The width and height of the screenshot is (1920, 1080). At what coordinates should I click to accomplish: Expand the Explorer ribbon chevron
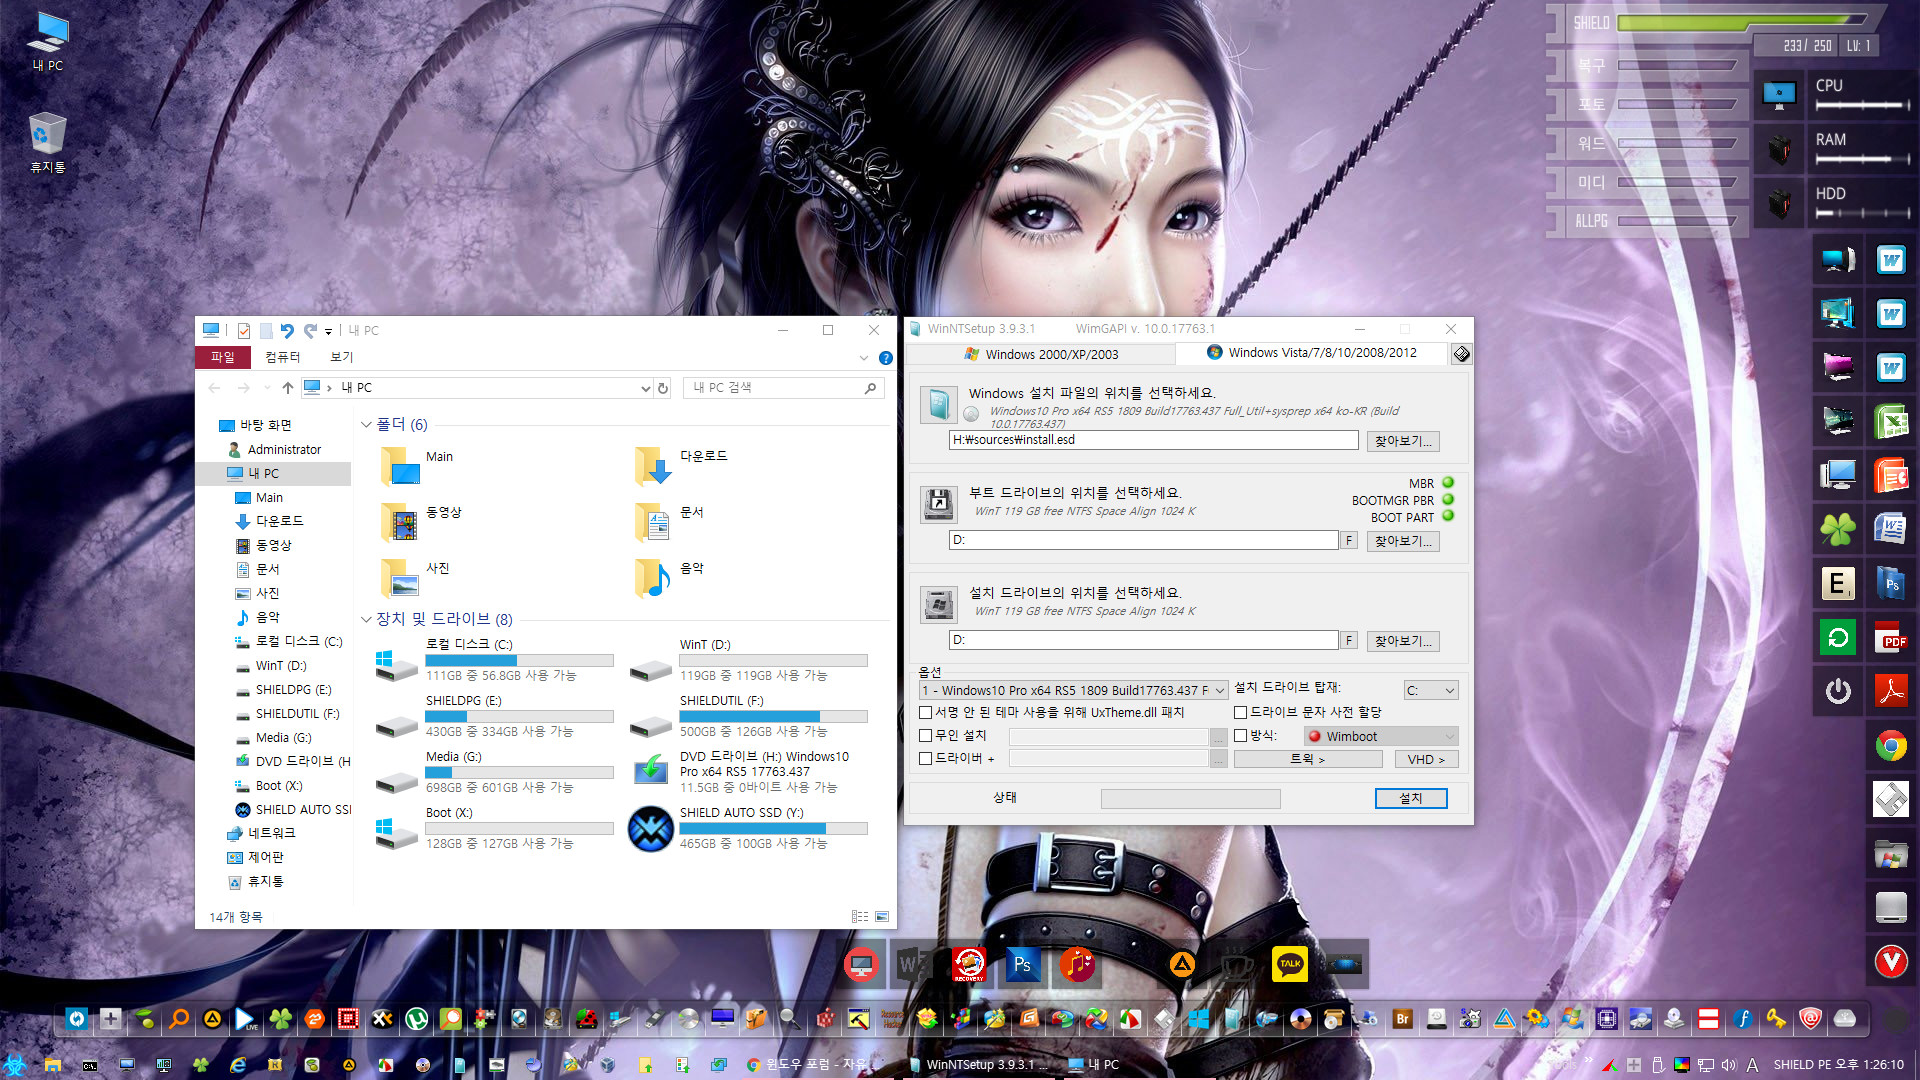coord(864,358)
